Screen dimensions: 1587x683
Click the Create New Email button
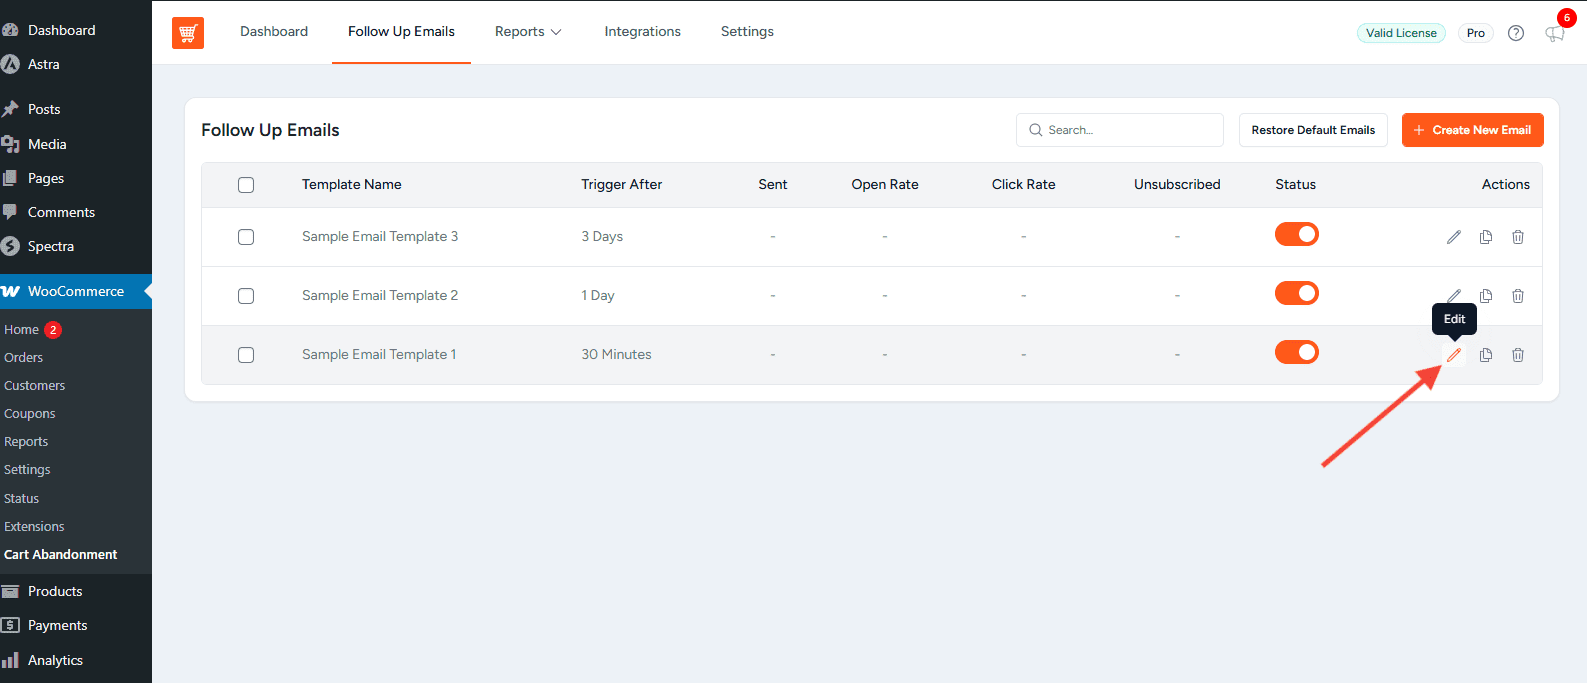click(1472, 130)
